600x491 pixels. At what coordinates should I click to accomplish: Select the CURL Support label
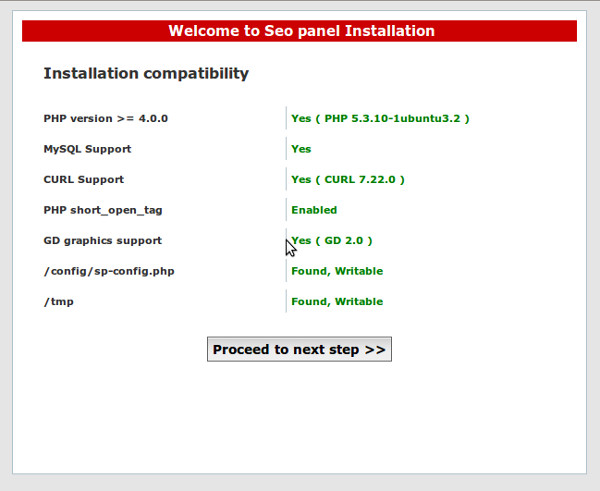(x=84, y=180)
